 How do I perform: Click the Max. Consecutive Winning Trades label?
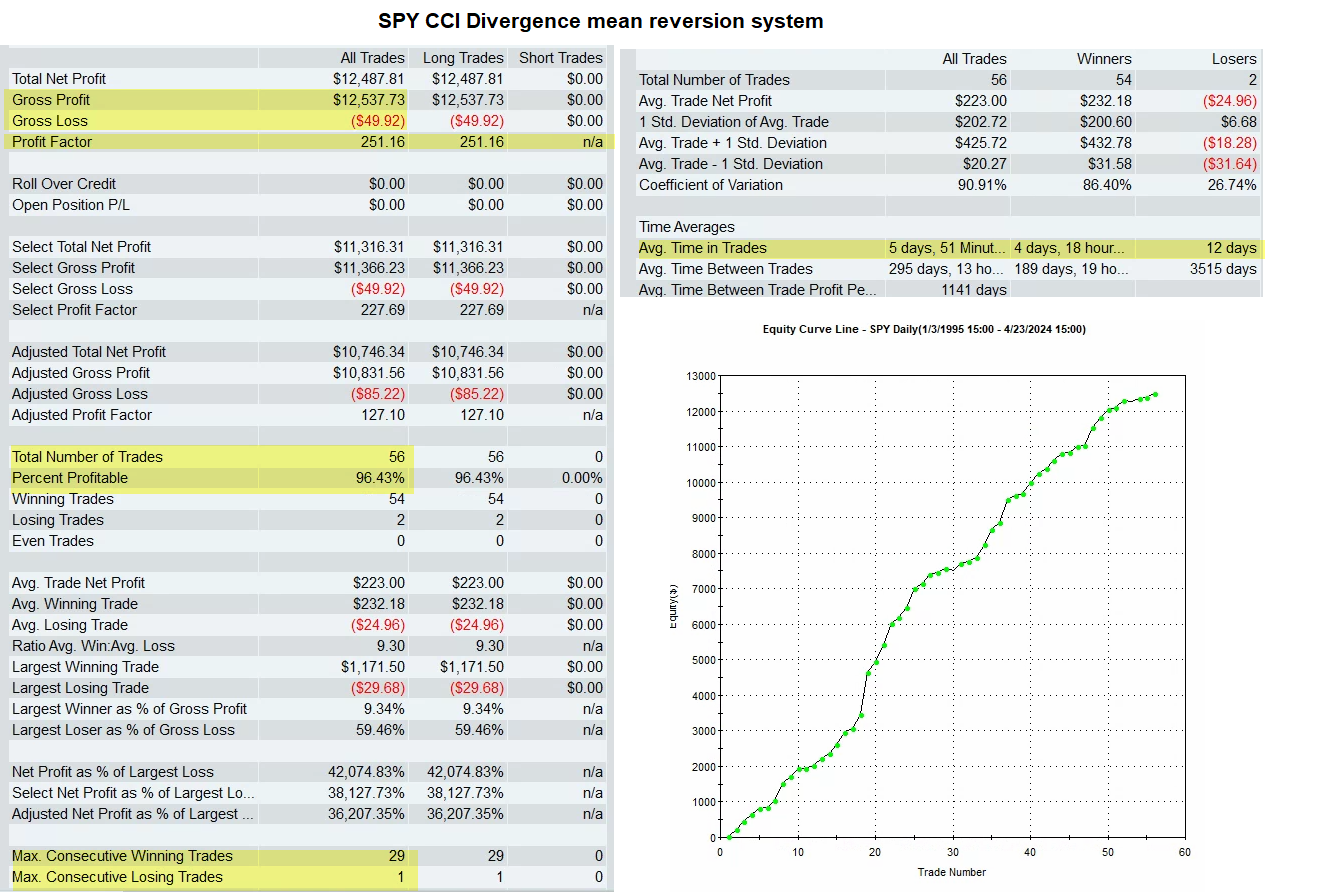point(122,856)
